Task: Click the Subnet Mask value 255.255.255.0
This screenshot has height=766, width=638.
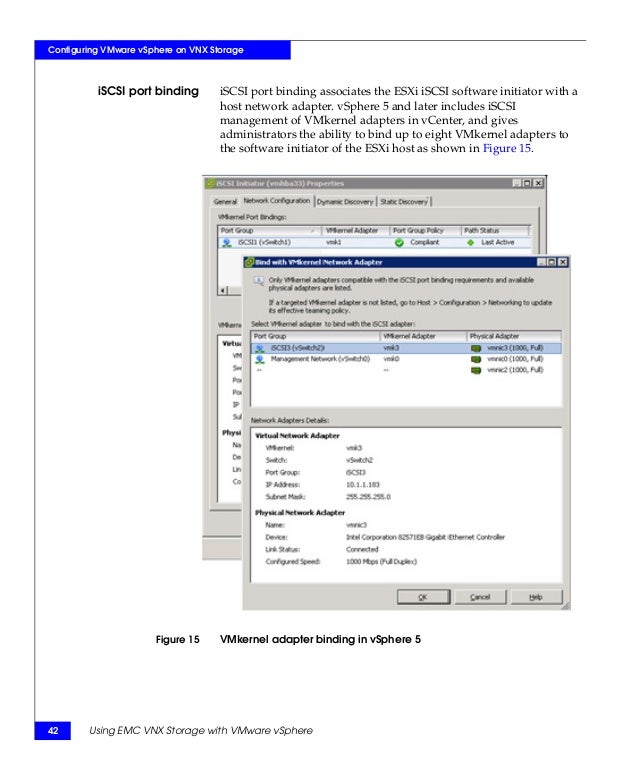Action: click(368, 497)
